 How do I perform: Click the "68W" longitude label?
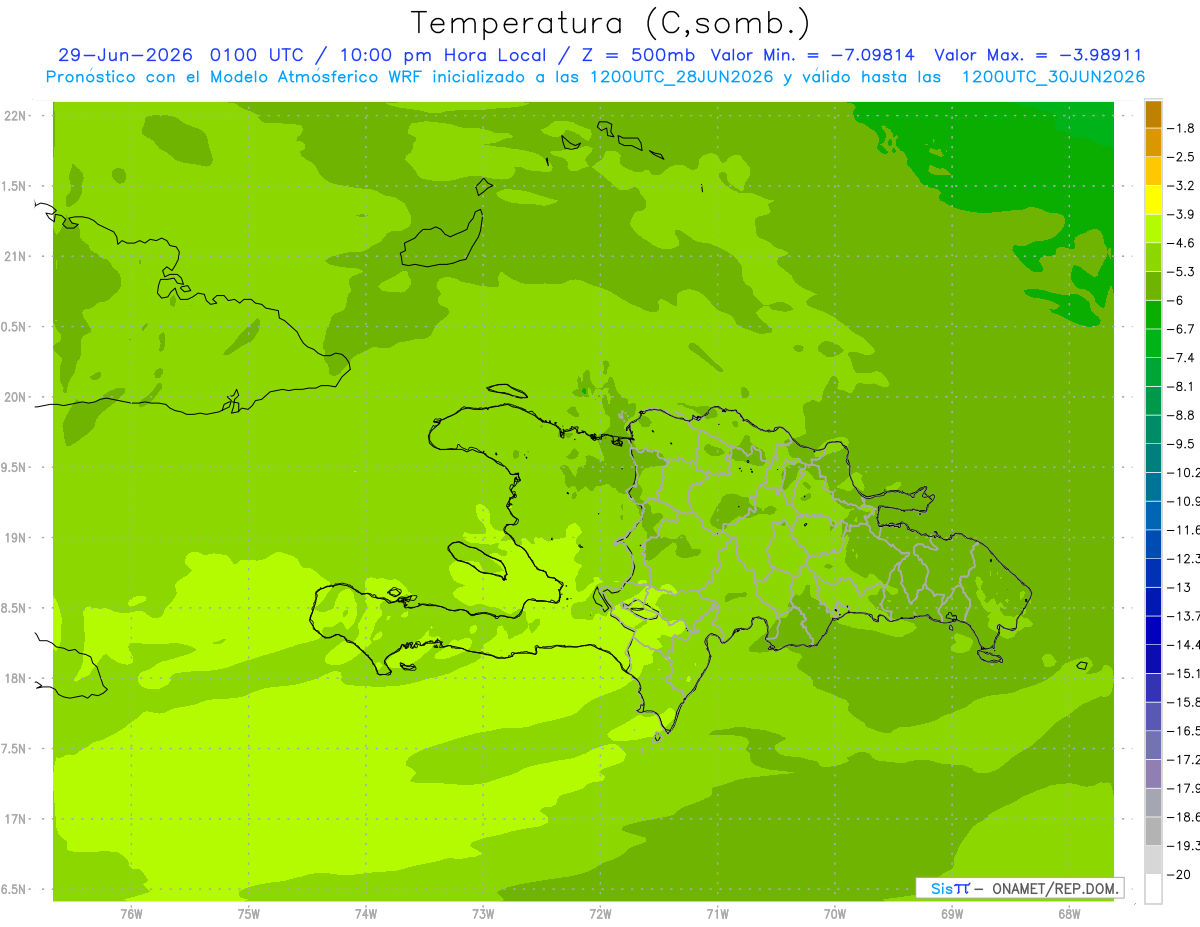click(1069, 914)
